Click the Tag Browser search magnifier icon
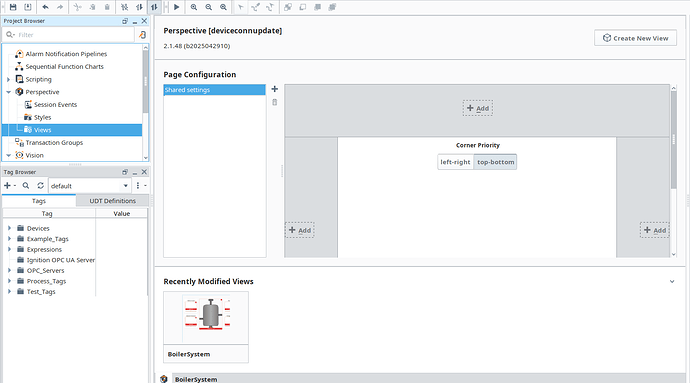 pyautogui.click(x=26, y=186)
